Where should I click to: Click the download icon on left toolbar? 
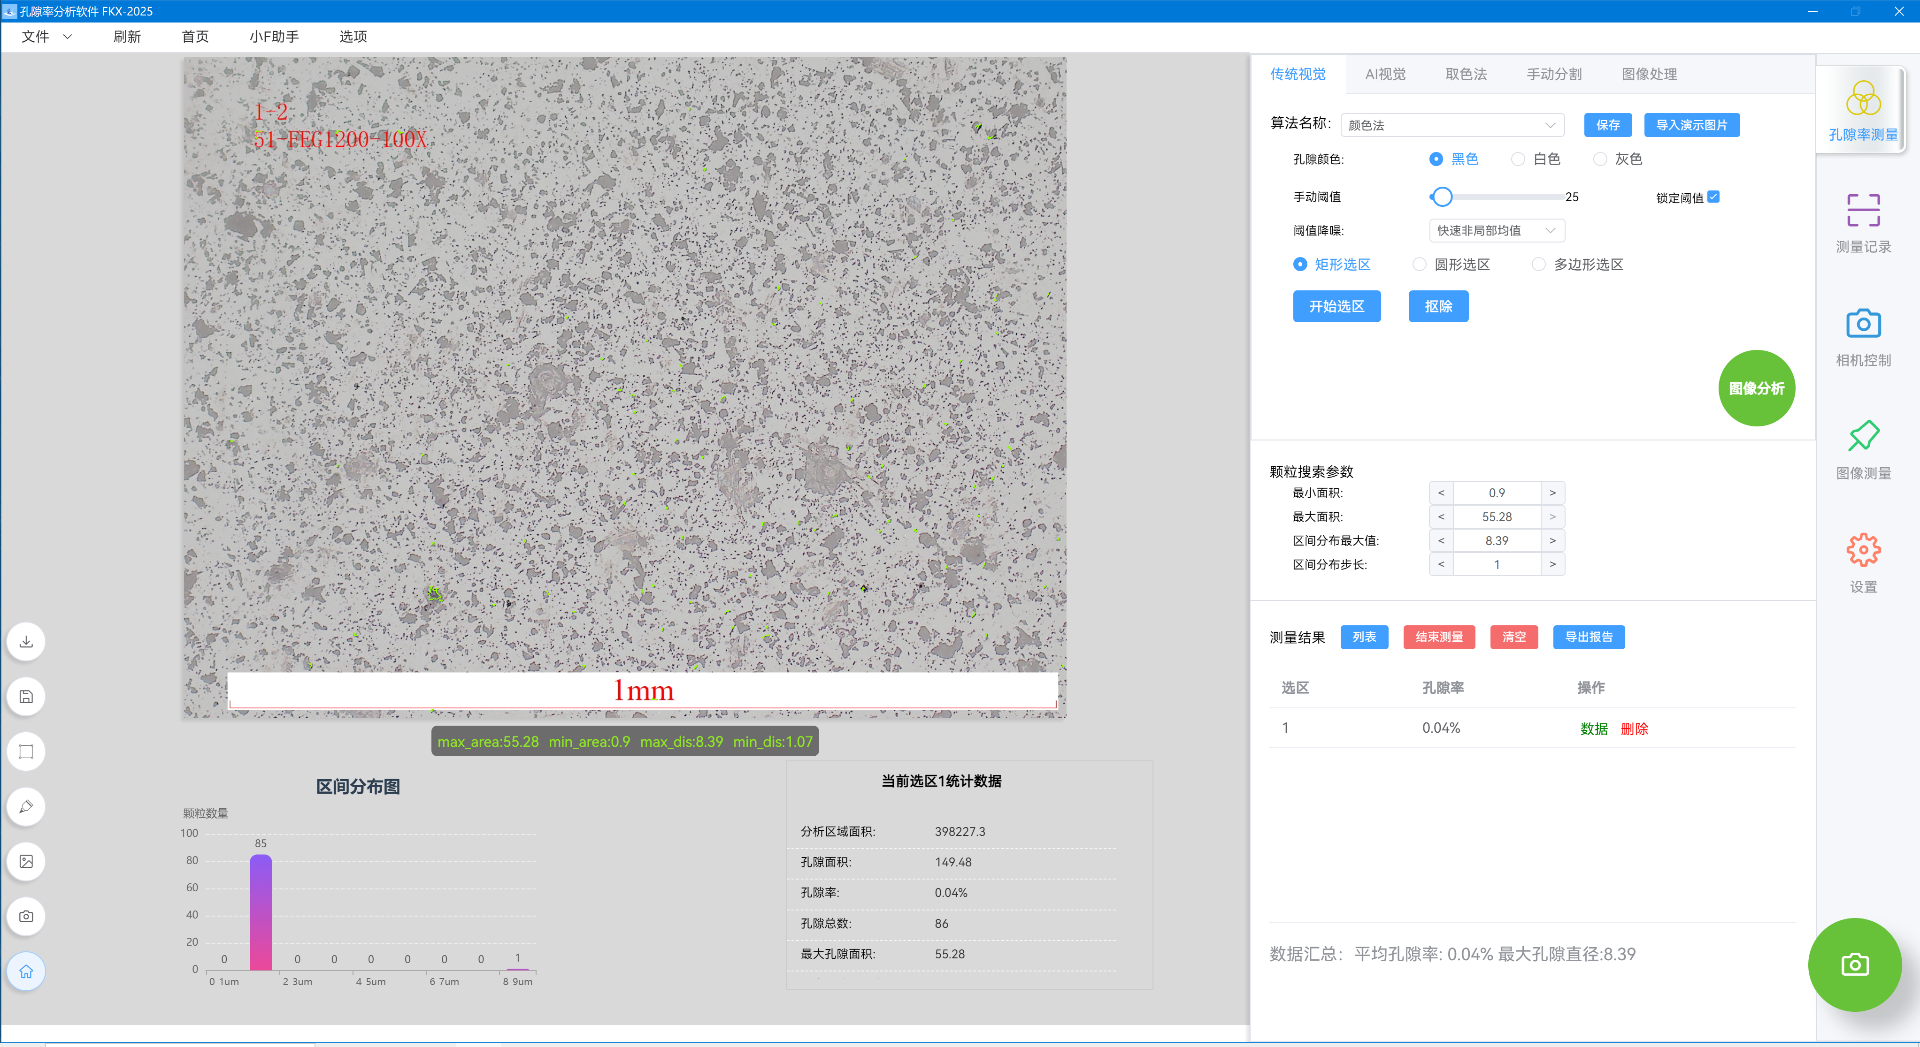pyautogui.click(x=27, y=642)
